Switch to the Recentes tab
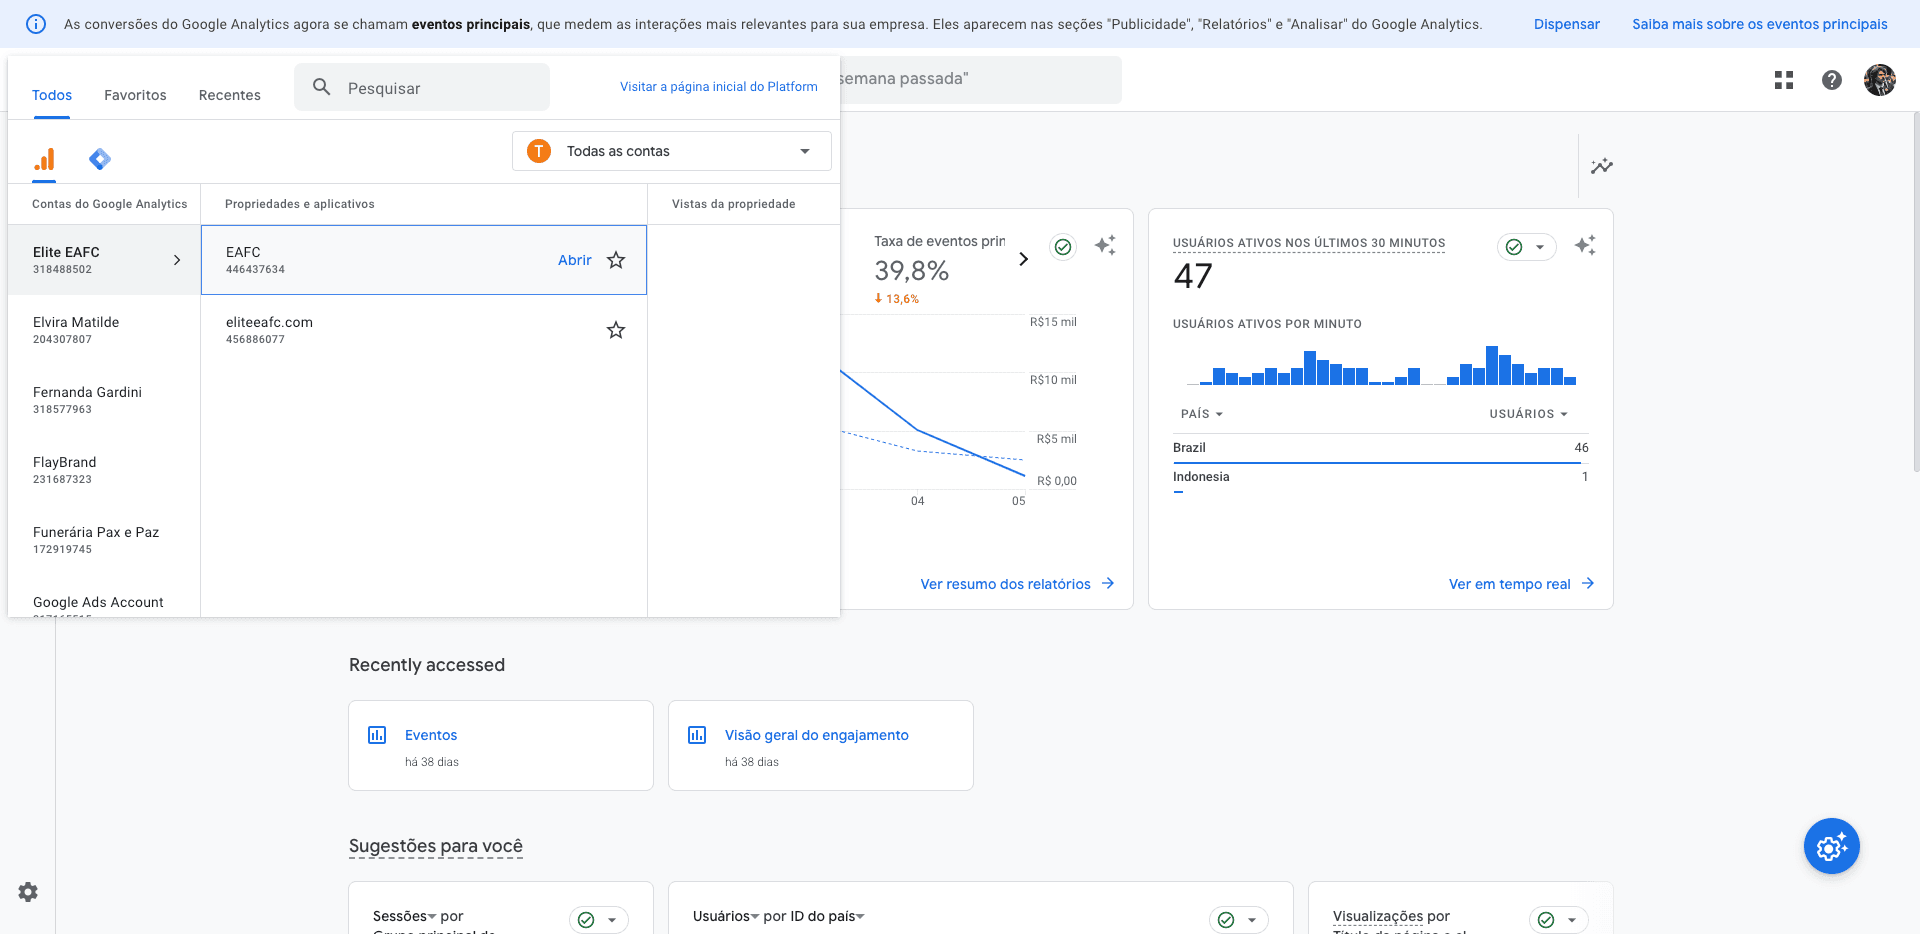This screenshot has width=1920, height=934. tap(230, 95)
